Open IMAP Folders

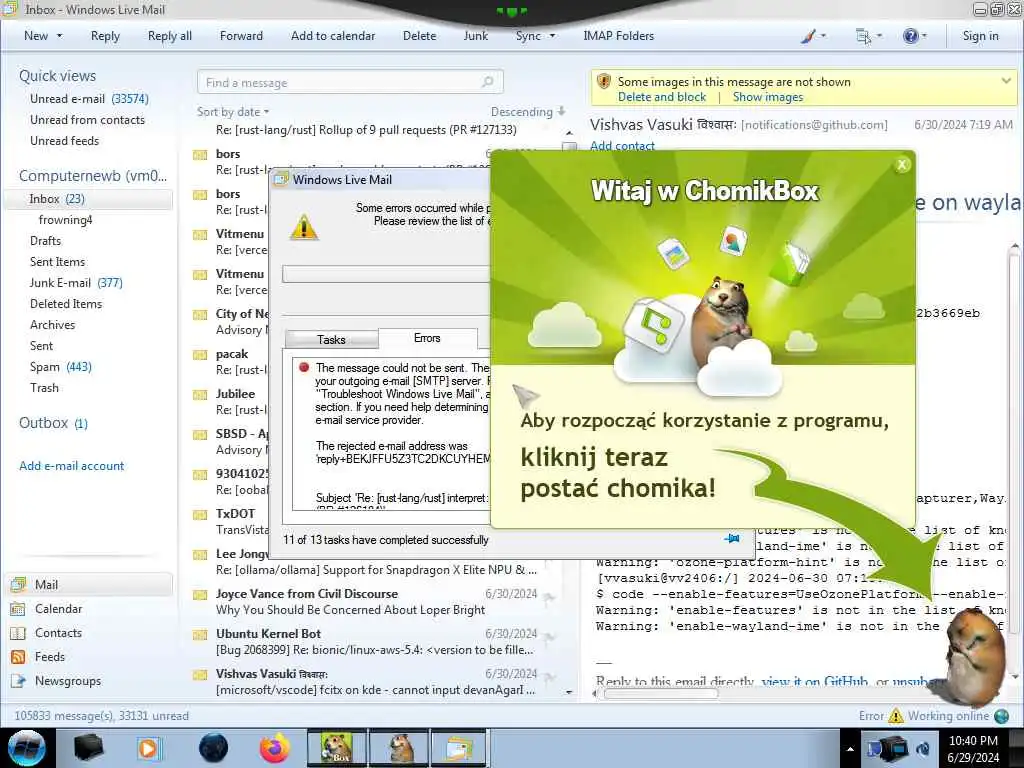(618, 36)
